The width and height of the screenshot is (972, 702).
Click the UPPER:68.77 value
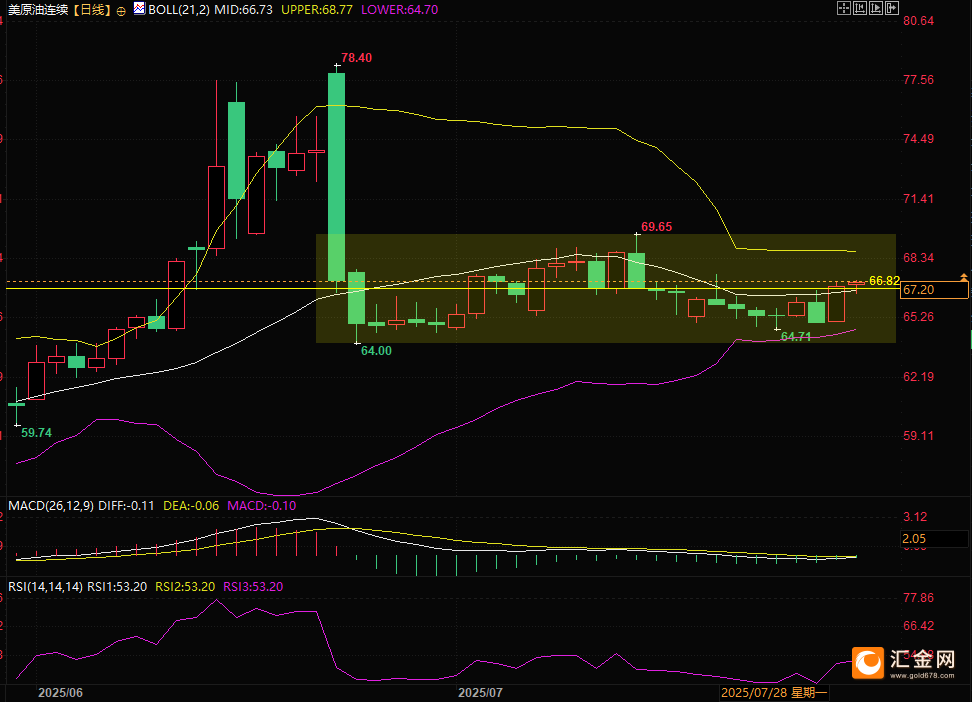[x=317, y=10]
